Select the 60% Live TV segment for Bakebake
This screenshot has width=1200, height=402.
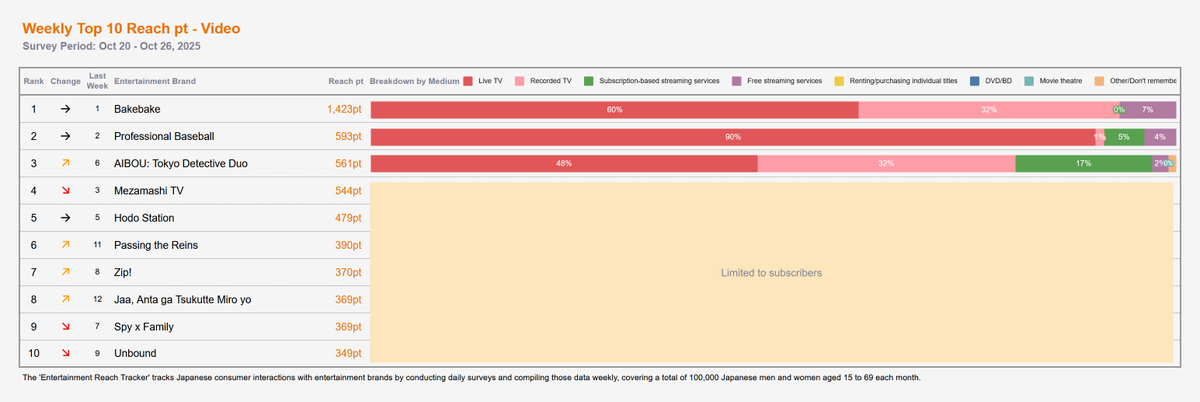[614, 109]
